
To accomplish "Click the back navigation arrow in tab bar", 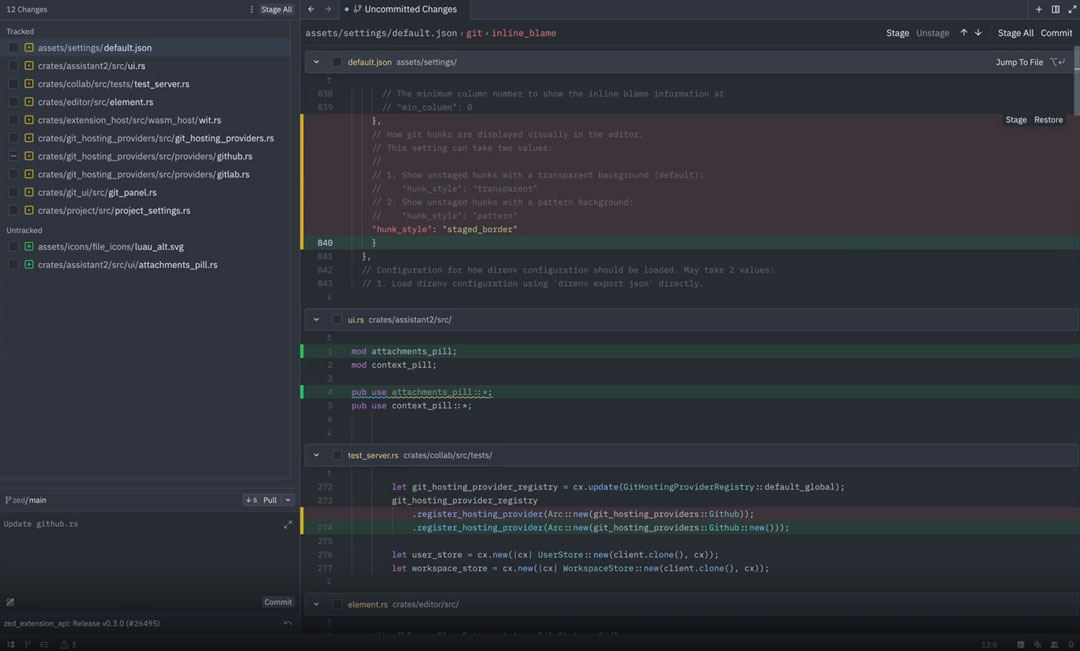I will point(311,9).
